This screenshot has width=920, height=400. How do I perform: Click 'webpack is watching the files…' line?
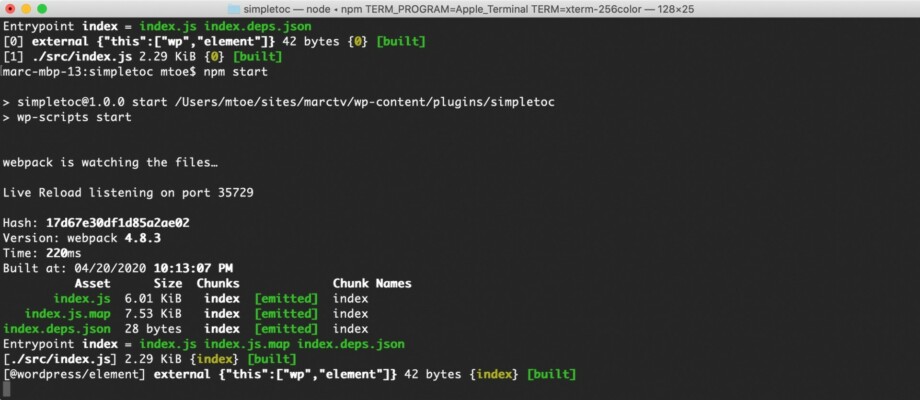point(110,162)
